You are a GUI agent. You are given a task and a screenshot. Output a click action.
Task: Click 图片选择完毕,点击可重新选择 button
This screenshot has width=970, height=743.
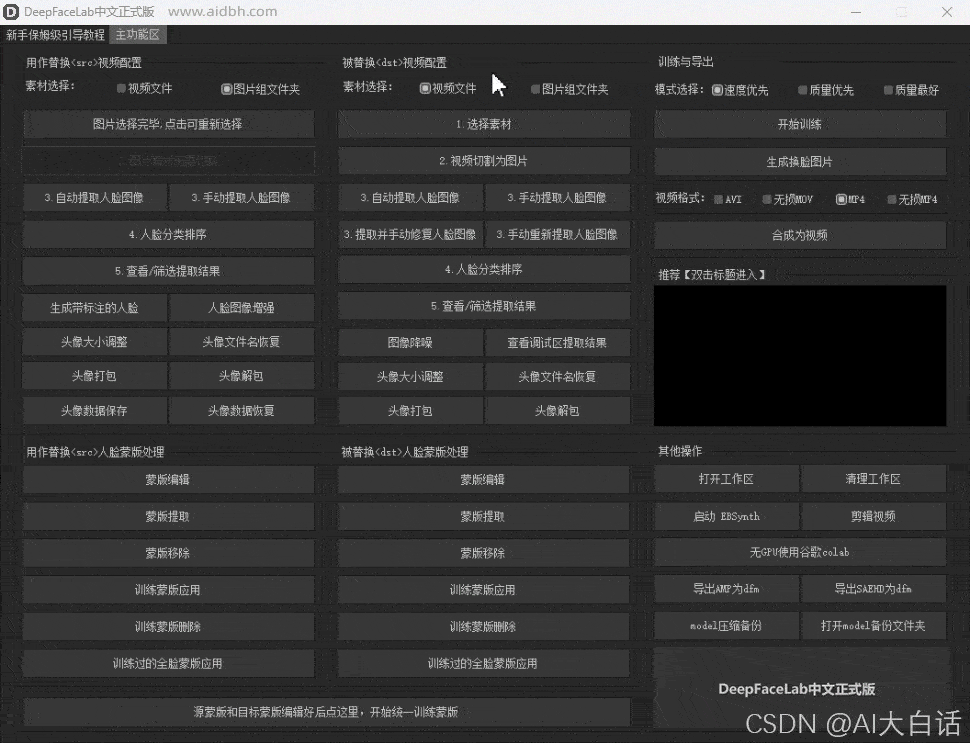tap(168, 124)
